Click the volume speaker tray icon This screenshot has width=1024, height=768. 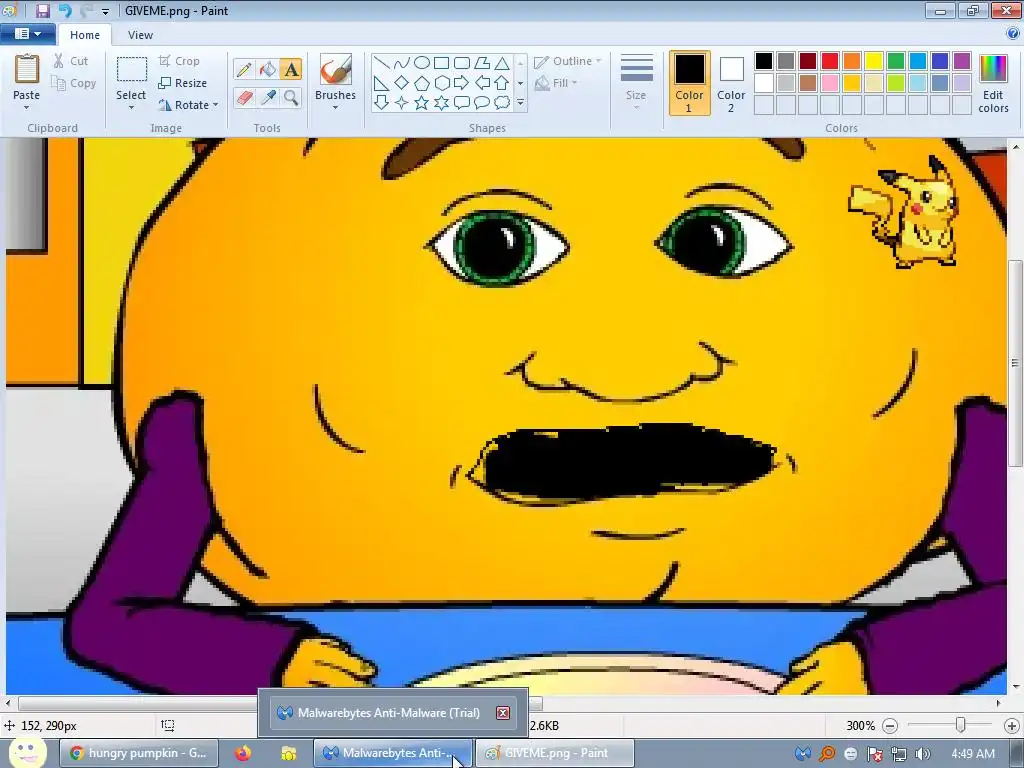pos(922,754)
